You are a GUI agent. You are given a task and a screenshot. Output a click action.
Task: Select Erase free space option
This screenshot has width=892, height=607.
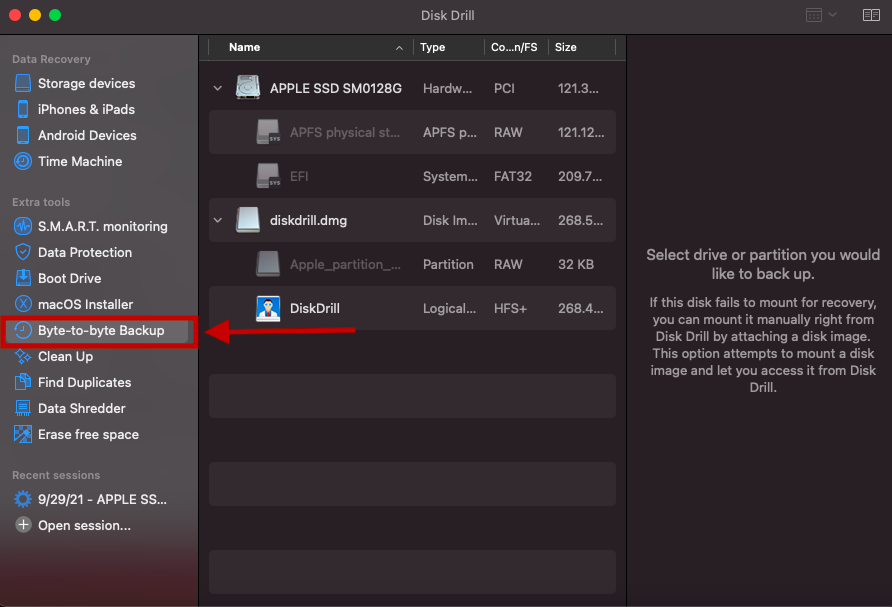[88, 435]
